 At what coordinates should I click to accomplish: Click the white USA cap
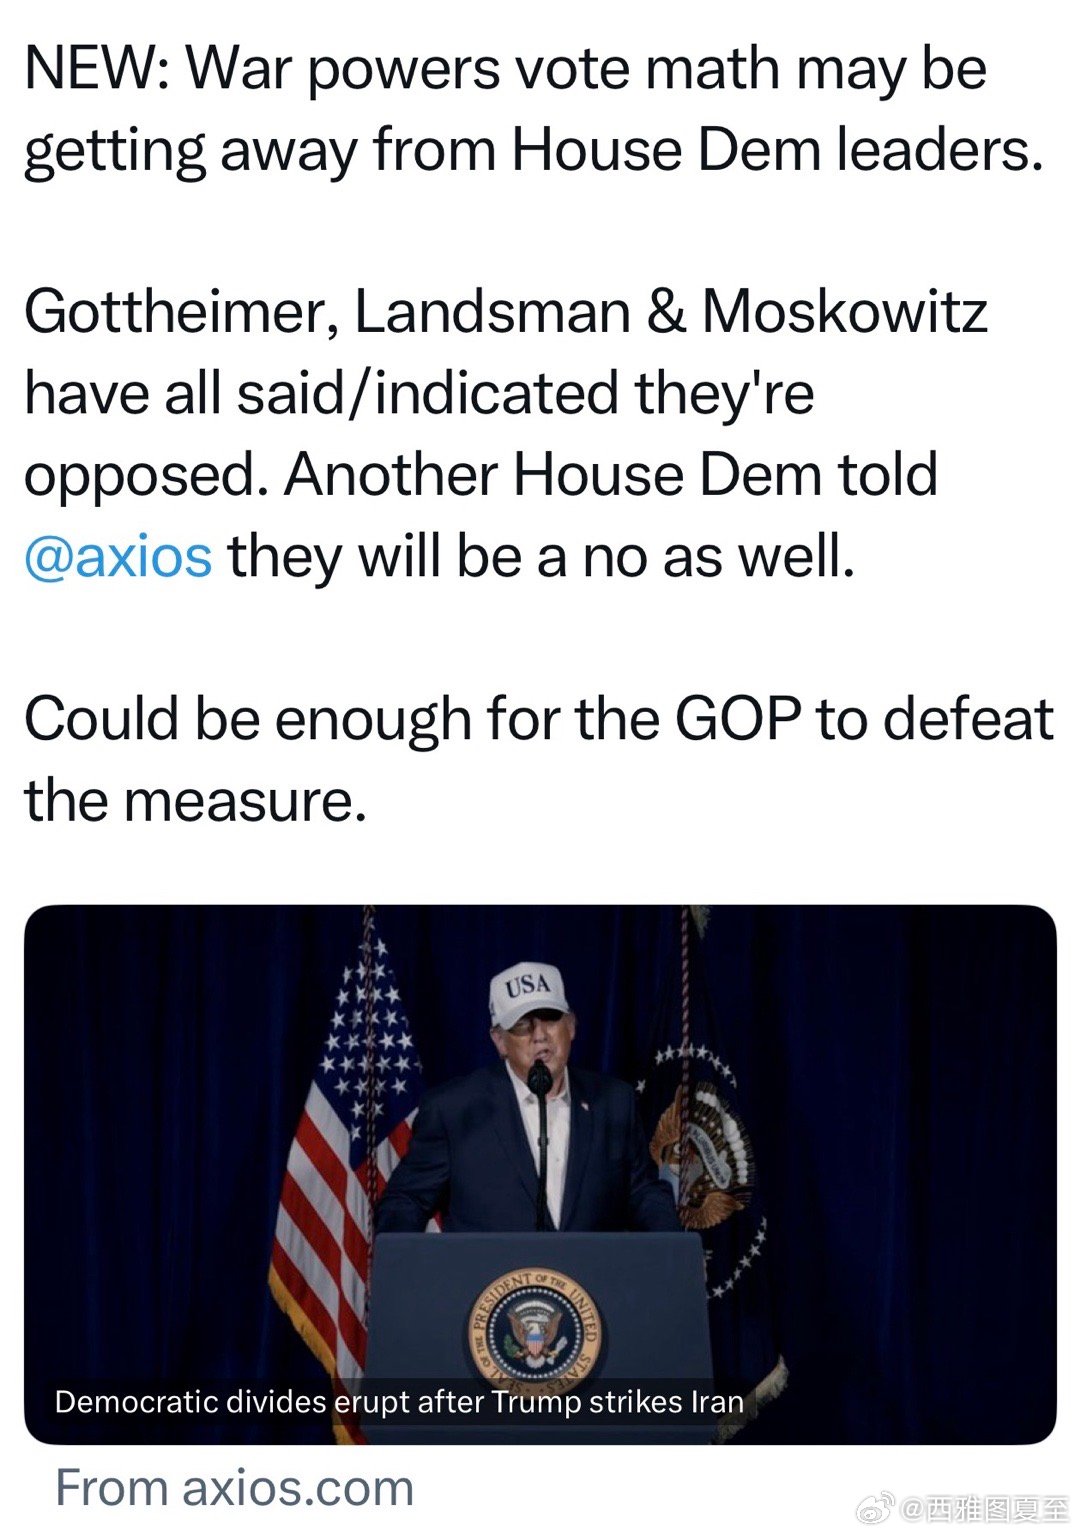point(528,995)
